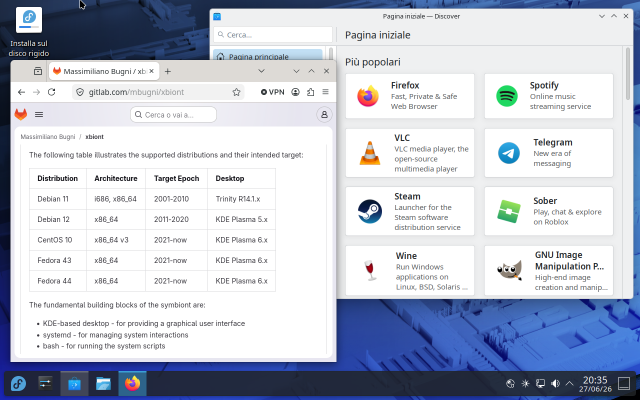Open the VPN panel in Firefox toolbar
The width and height of the screenshot is (640, 400).
272,92
